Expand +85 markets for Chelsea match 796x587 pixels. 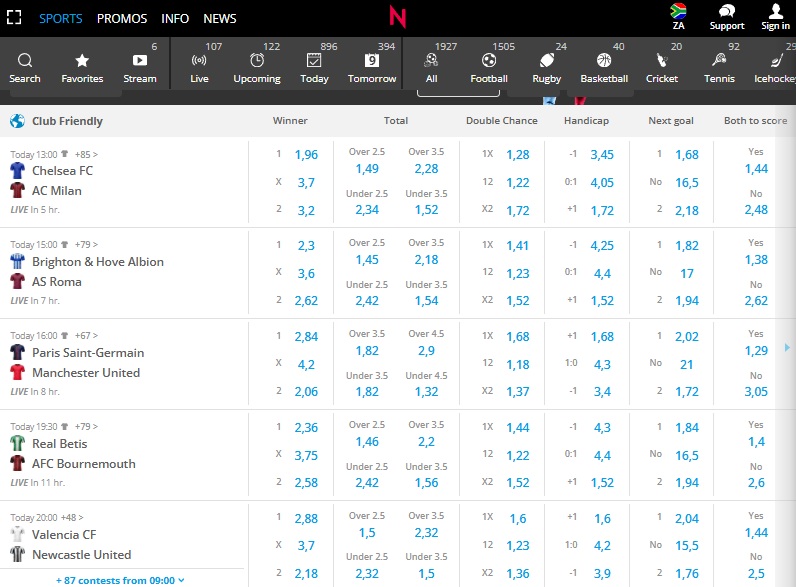click(86, 154)
